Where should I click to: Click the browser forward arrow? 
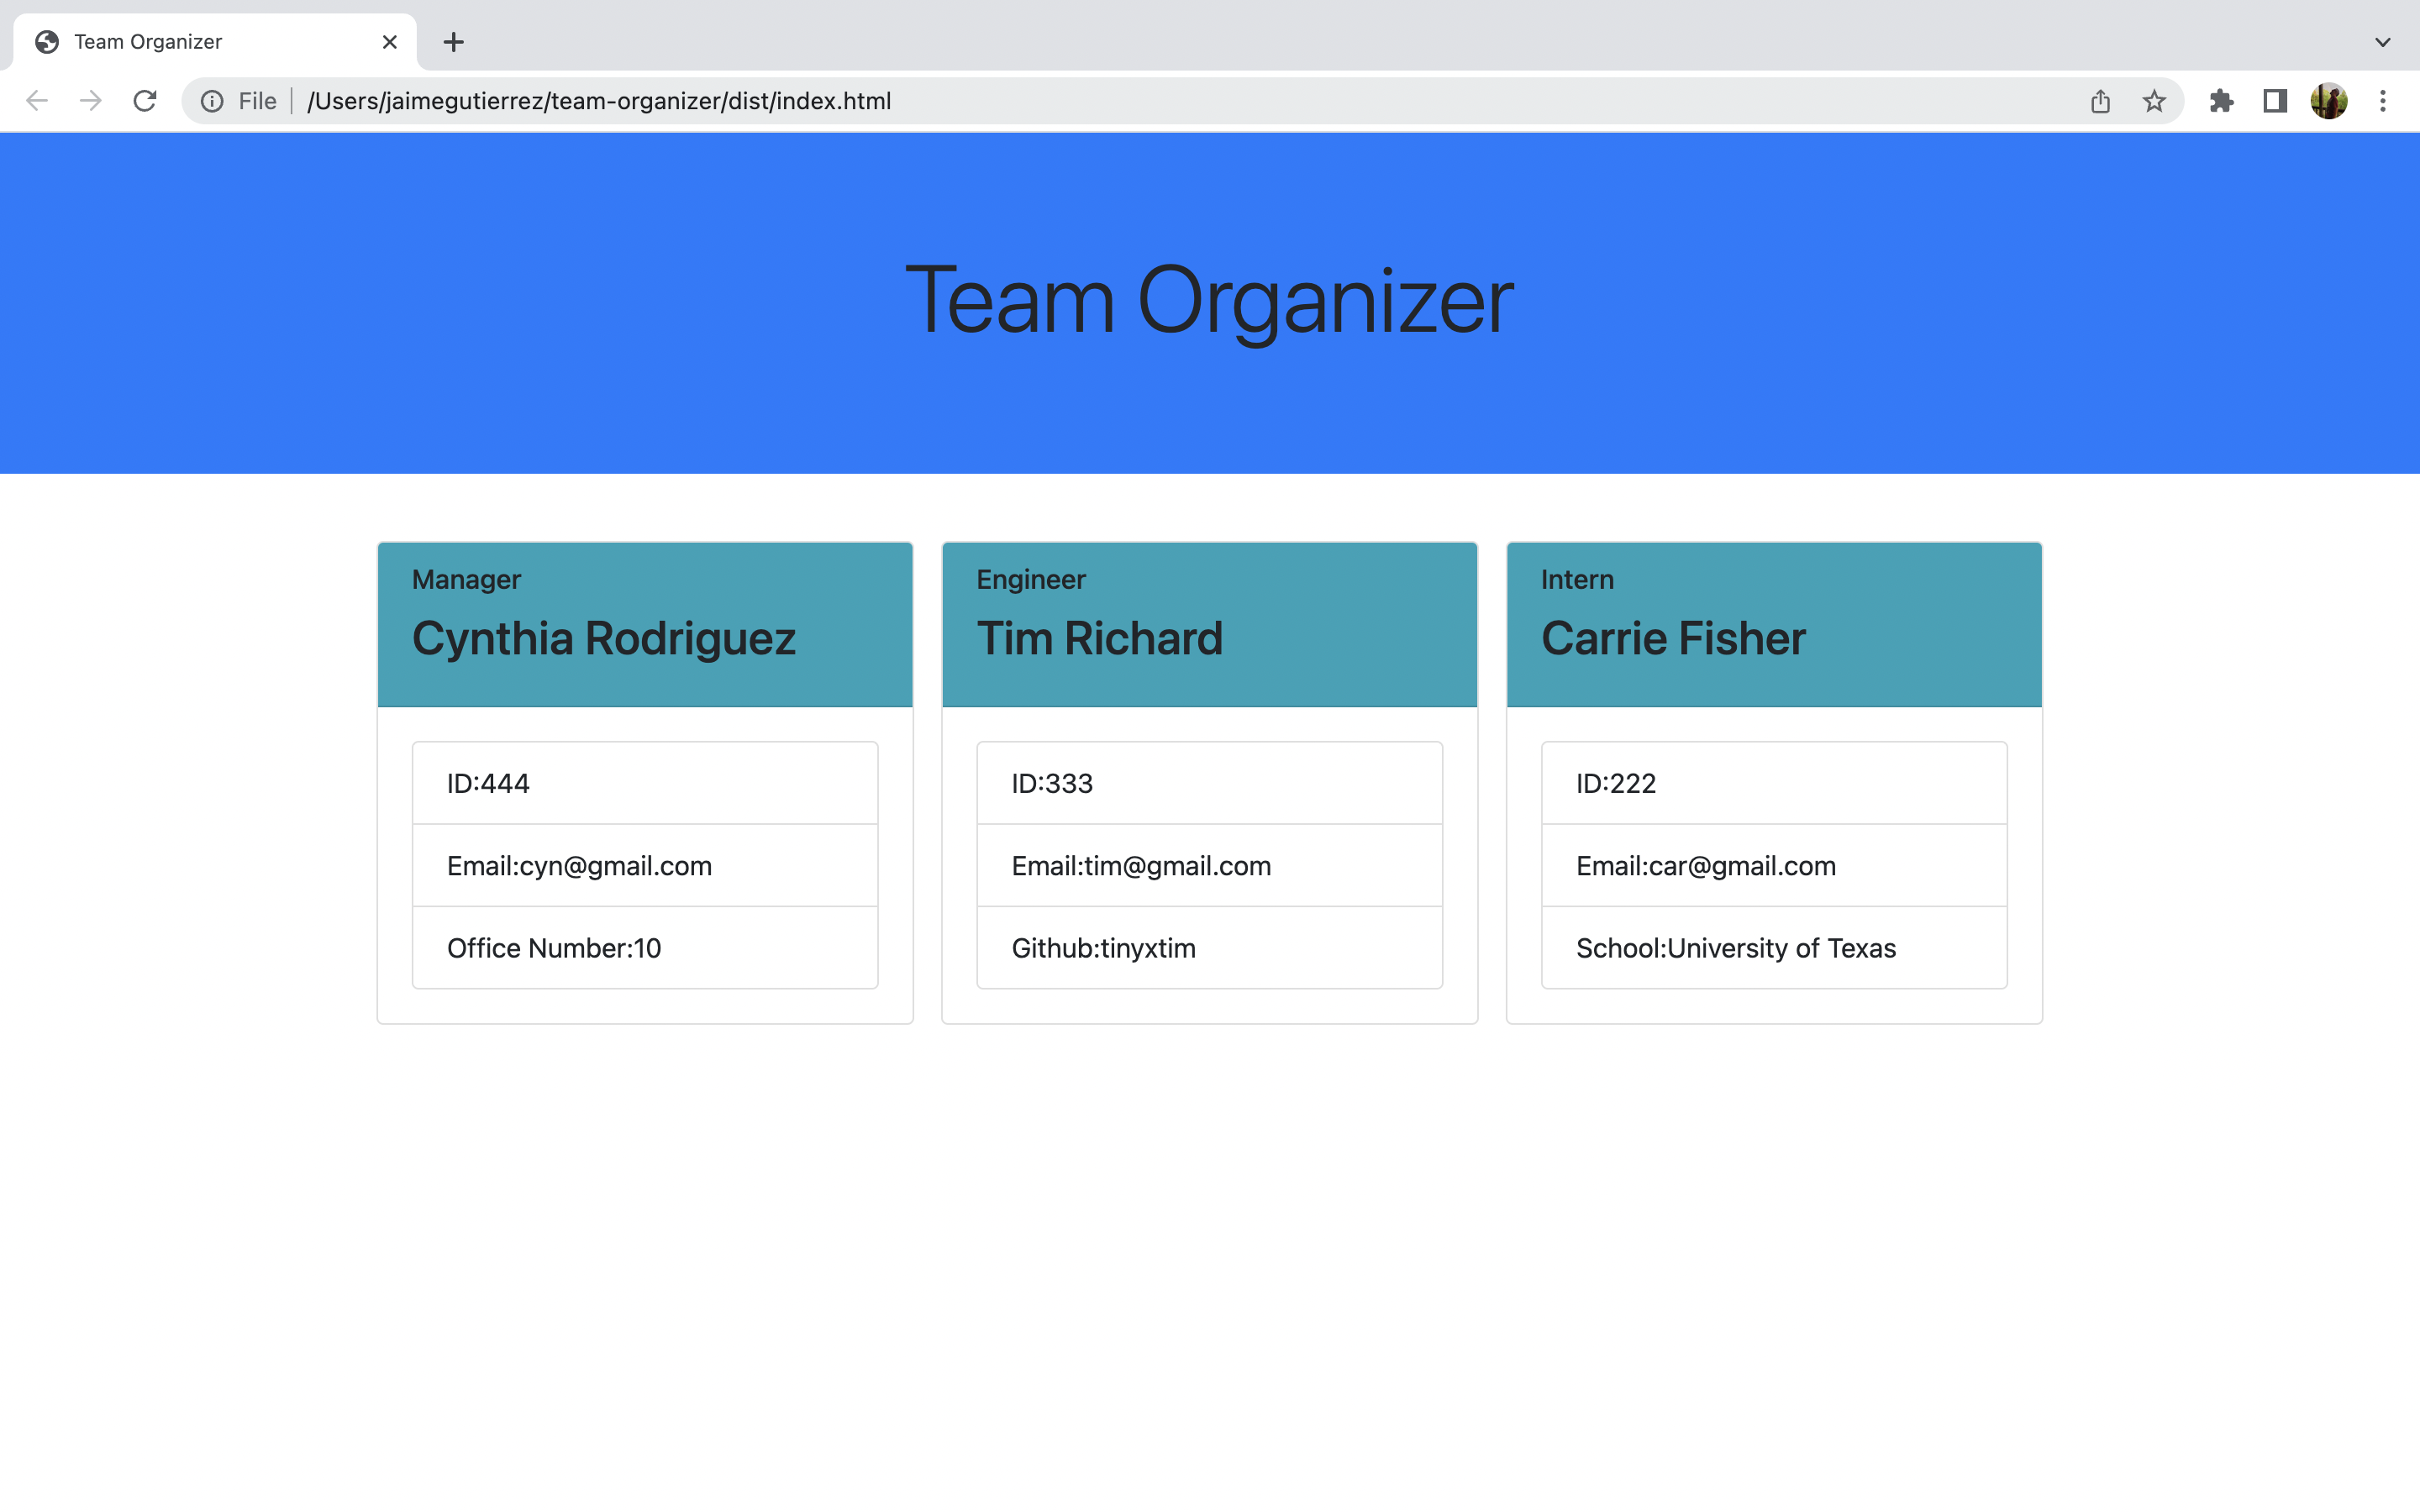click(91, 101)
